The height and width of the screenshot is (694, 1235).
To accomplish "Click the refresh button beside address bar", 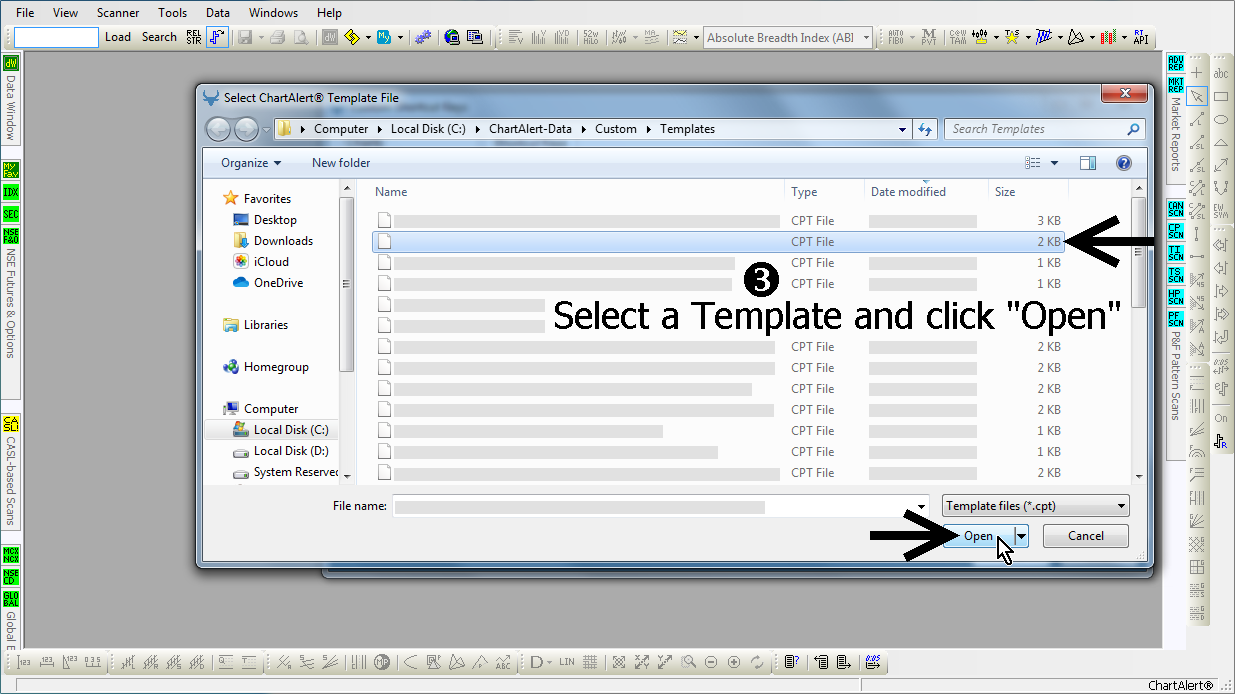I will [x=926, y=129].
